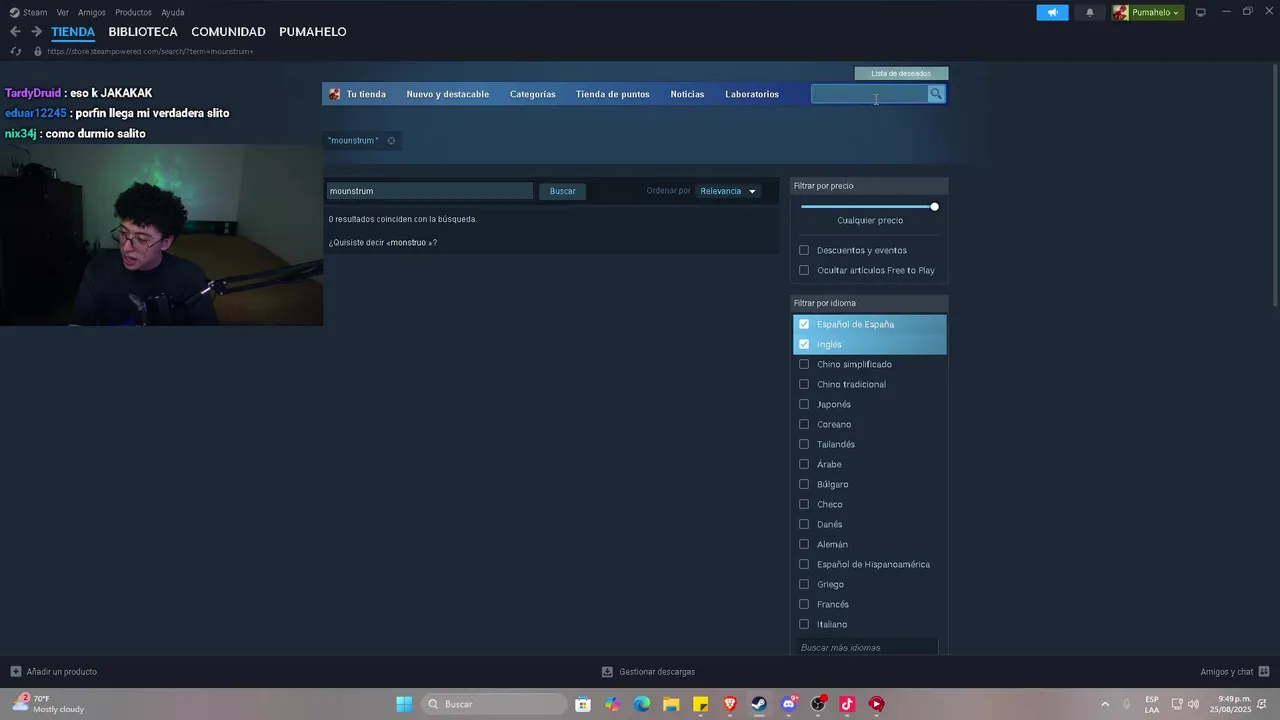Image resolution: width=1280 pixels, height=720 pixels.
Task: Open the Amigos menu
Action: tap(92, 12)
